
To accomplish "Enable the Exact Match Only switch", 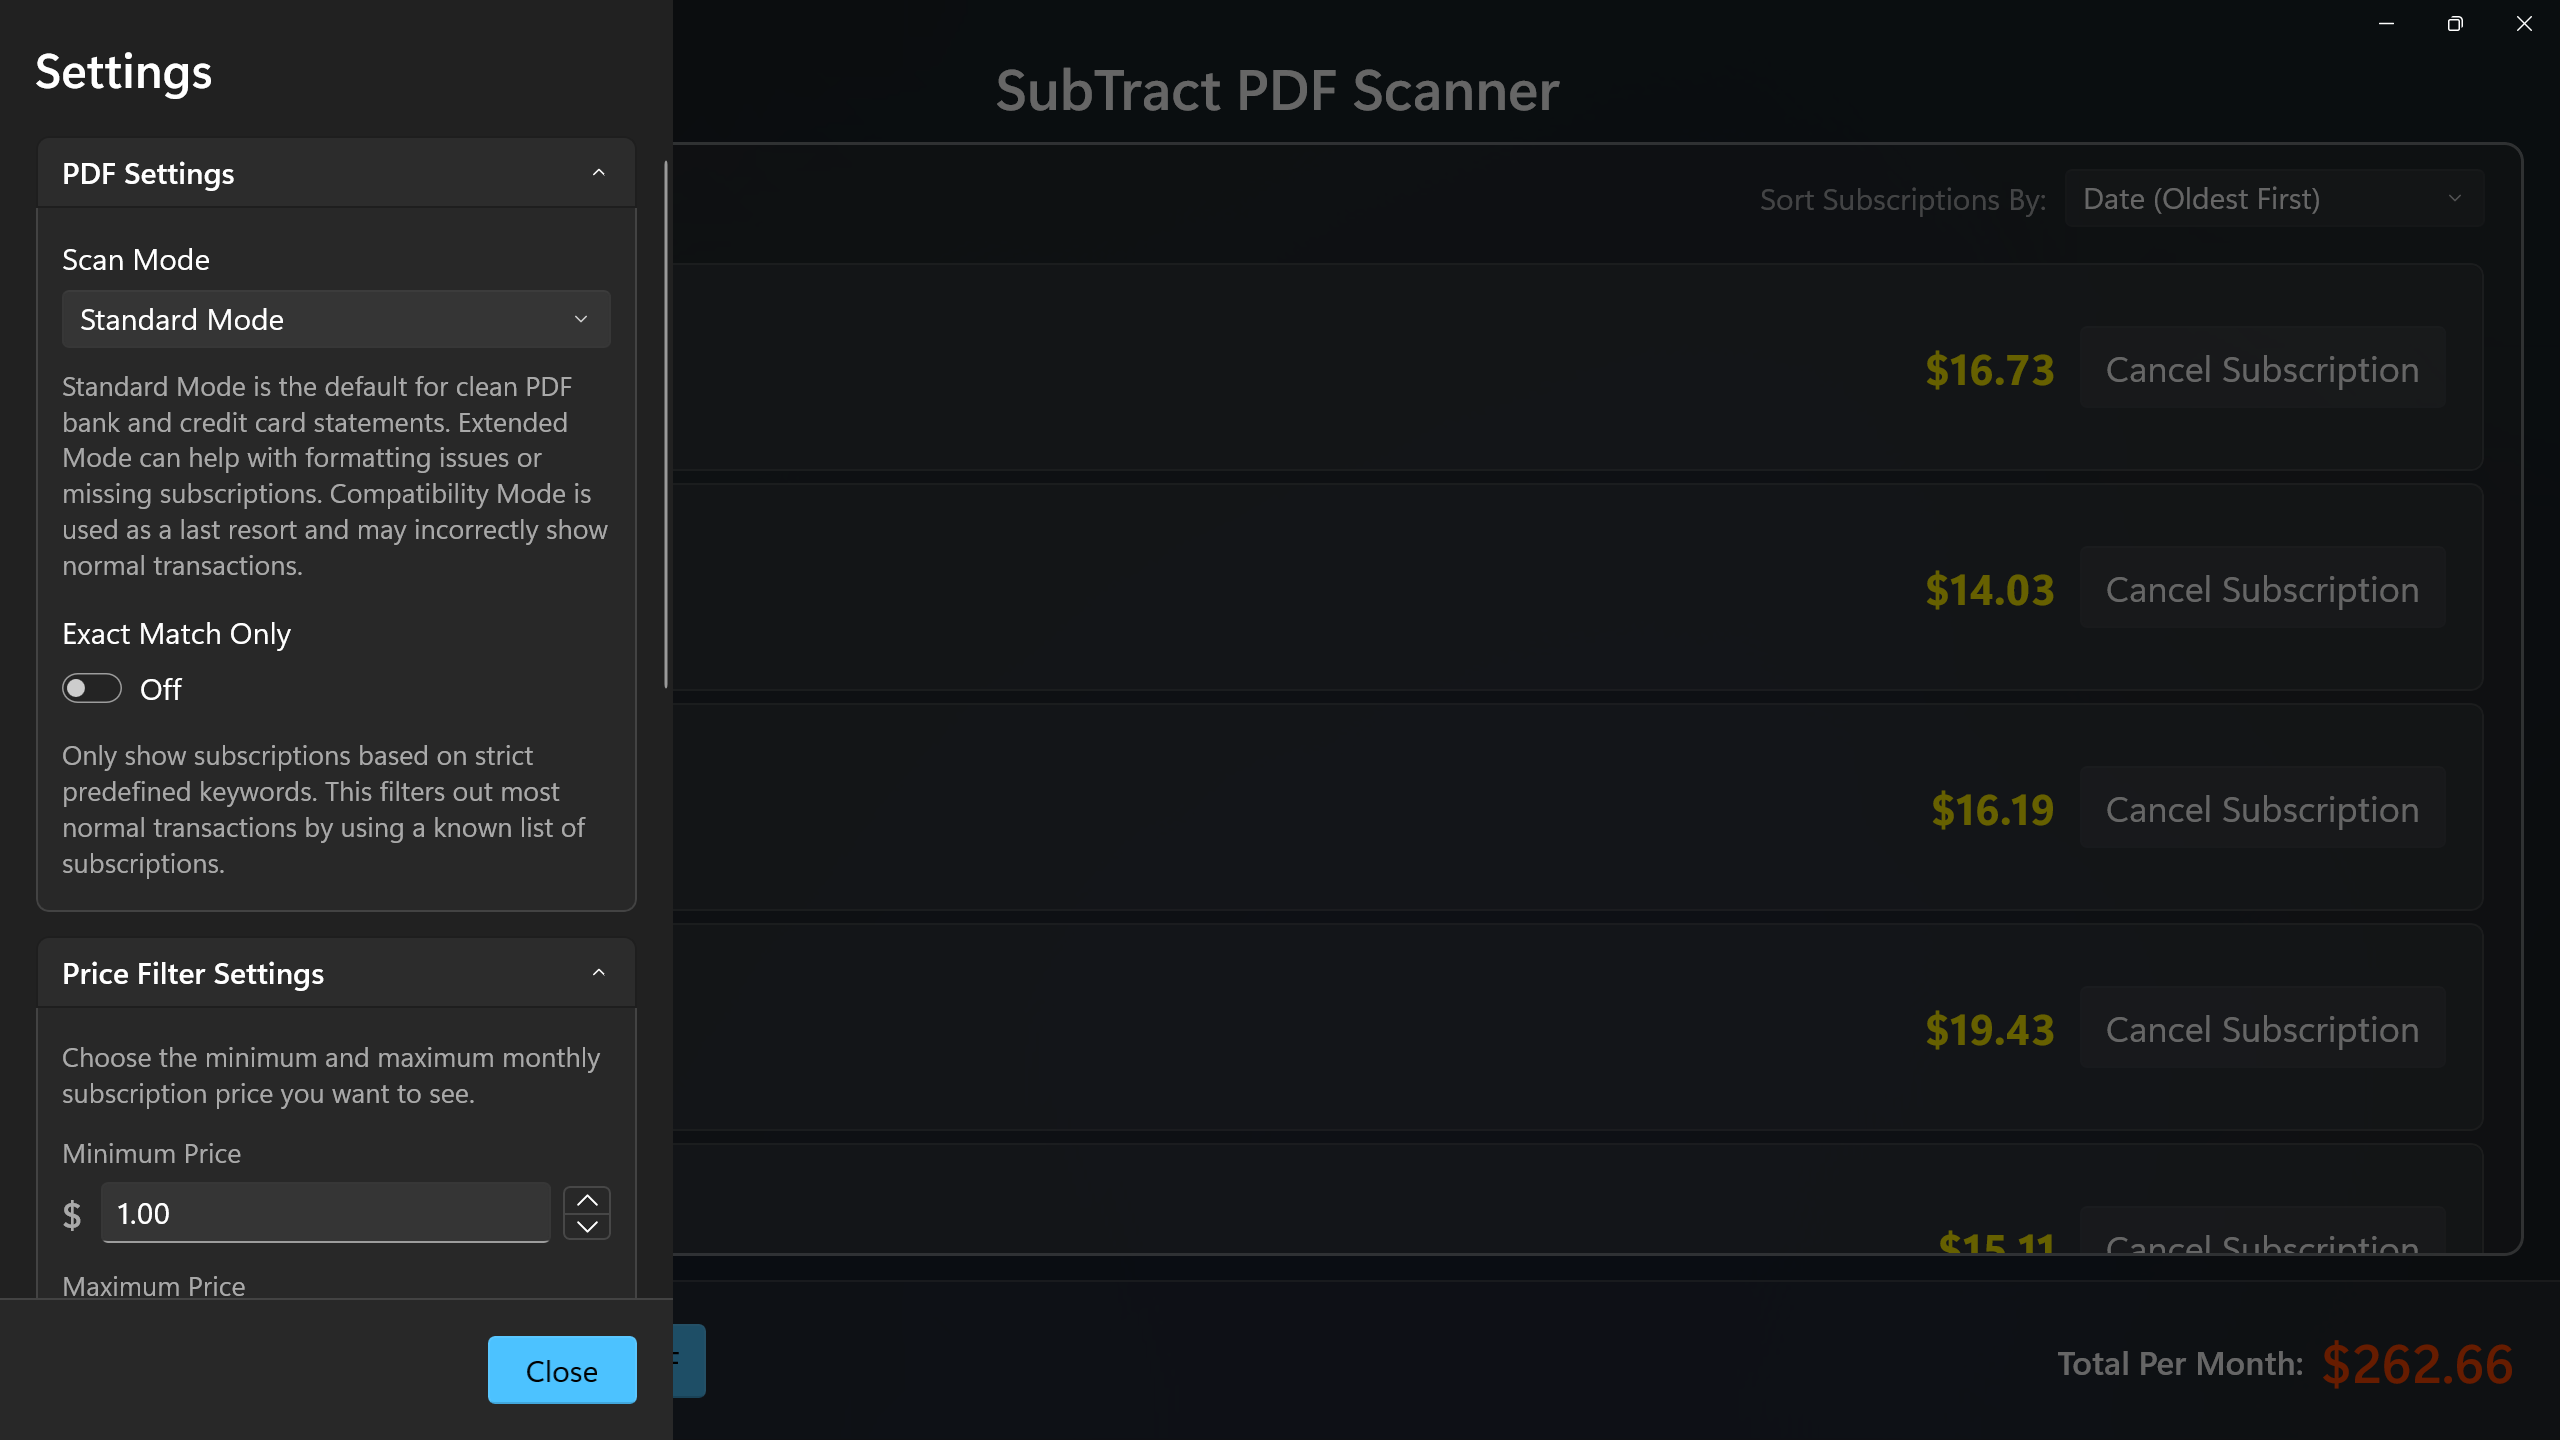I will [x=91, y=688].
